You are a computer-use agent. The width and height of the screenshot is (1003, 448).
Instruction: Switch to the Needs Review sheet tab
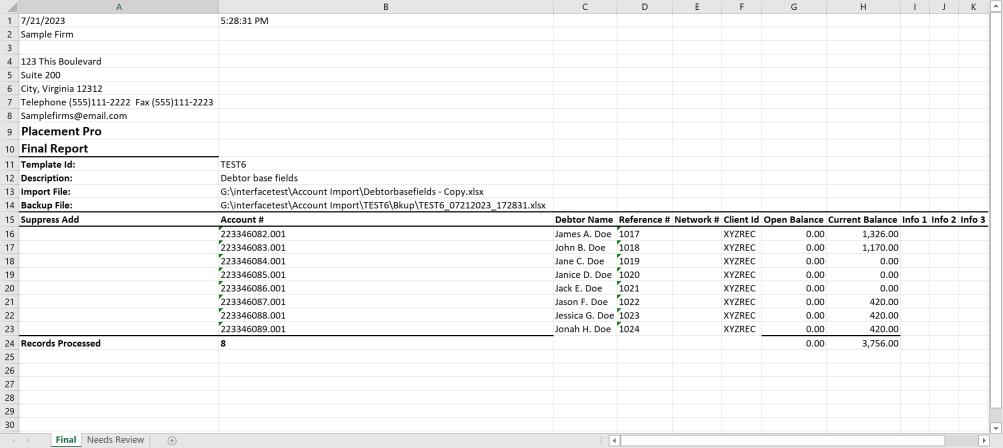click(x=115, y=440)
